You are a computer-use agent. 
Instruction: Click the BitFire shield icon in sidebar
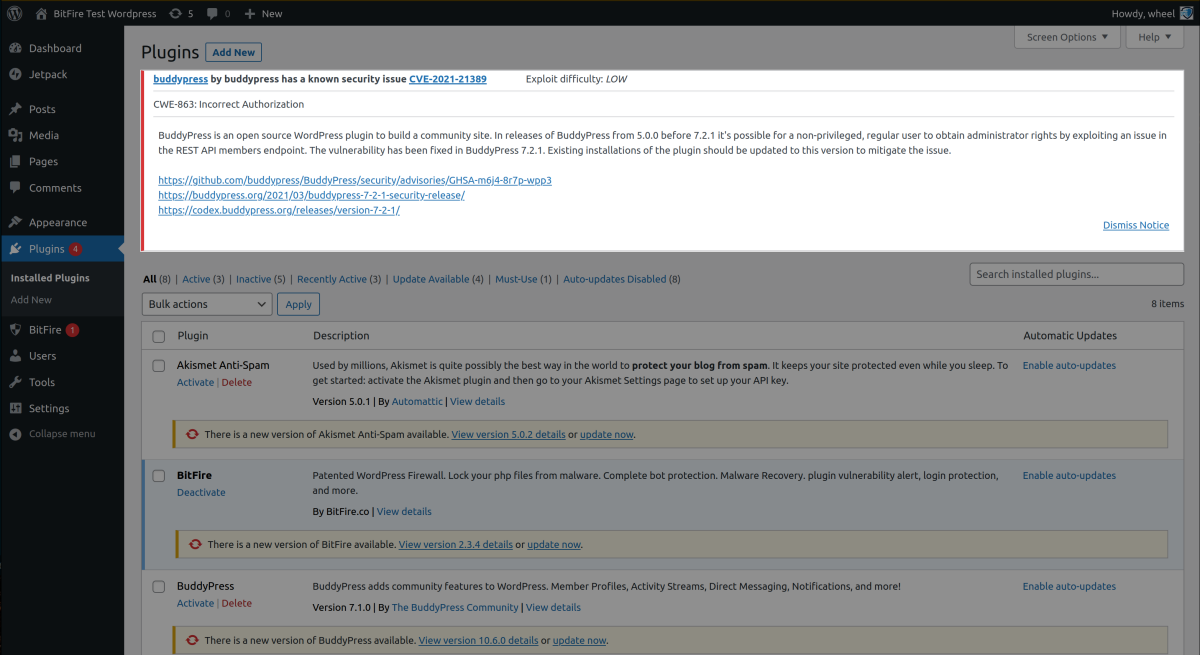point(15,329)
